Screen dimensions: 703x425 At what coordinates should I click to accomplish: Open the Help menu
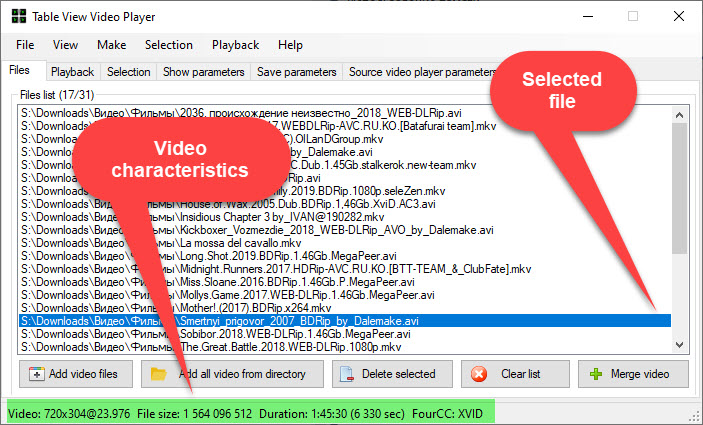coord(290,45)
